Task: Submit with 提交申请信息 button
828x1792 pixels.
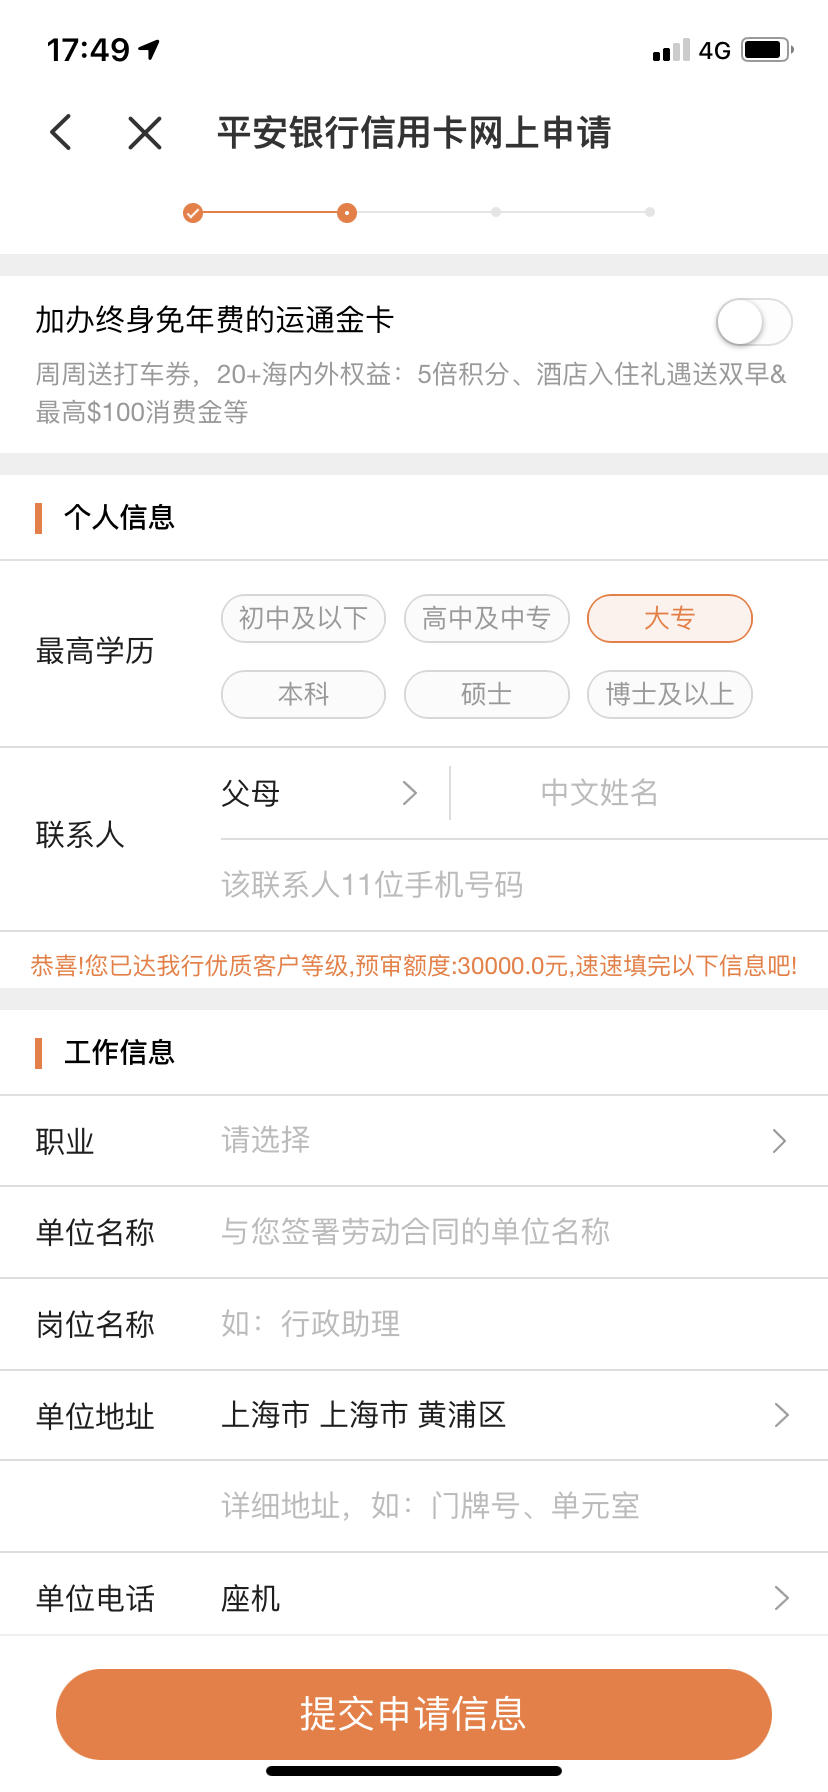Action: coord(414,1714)
